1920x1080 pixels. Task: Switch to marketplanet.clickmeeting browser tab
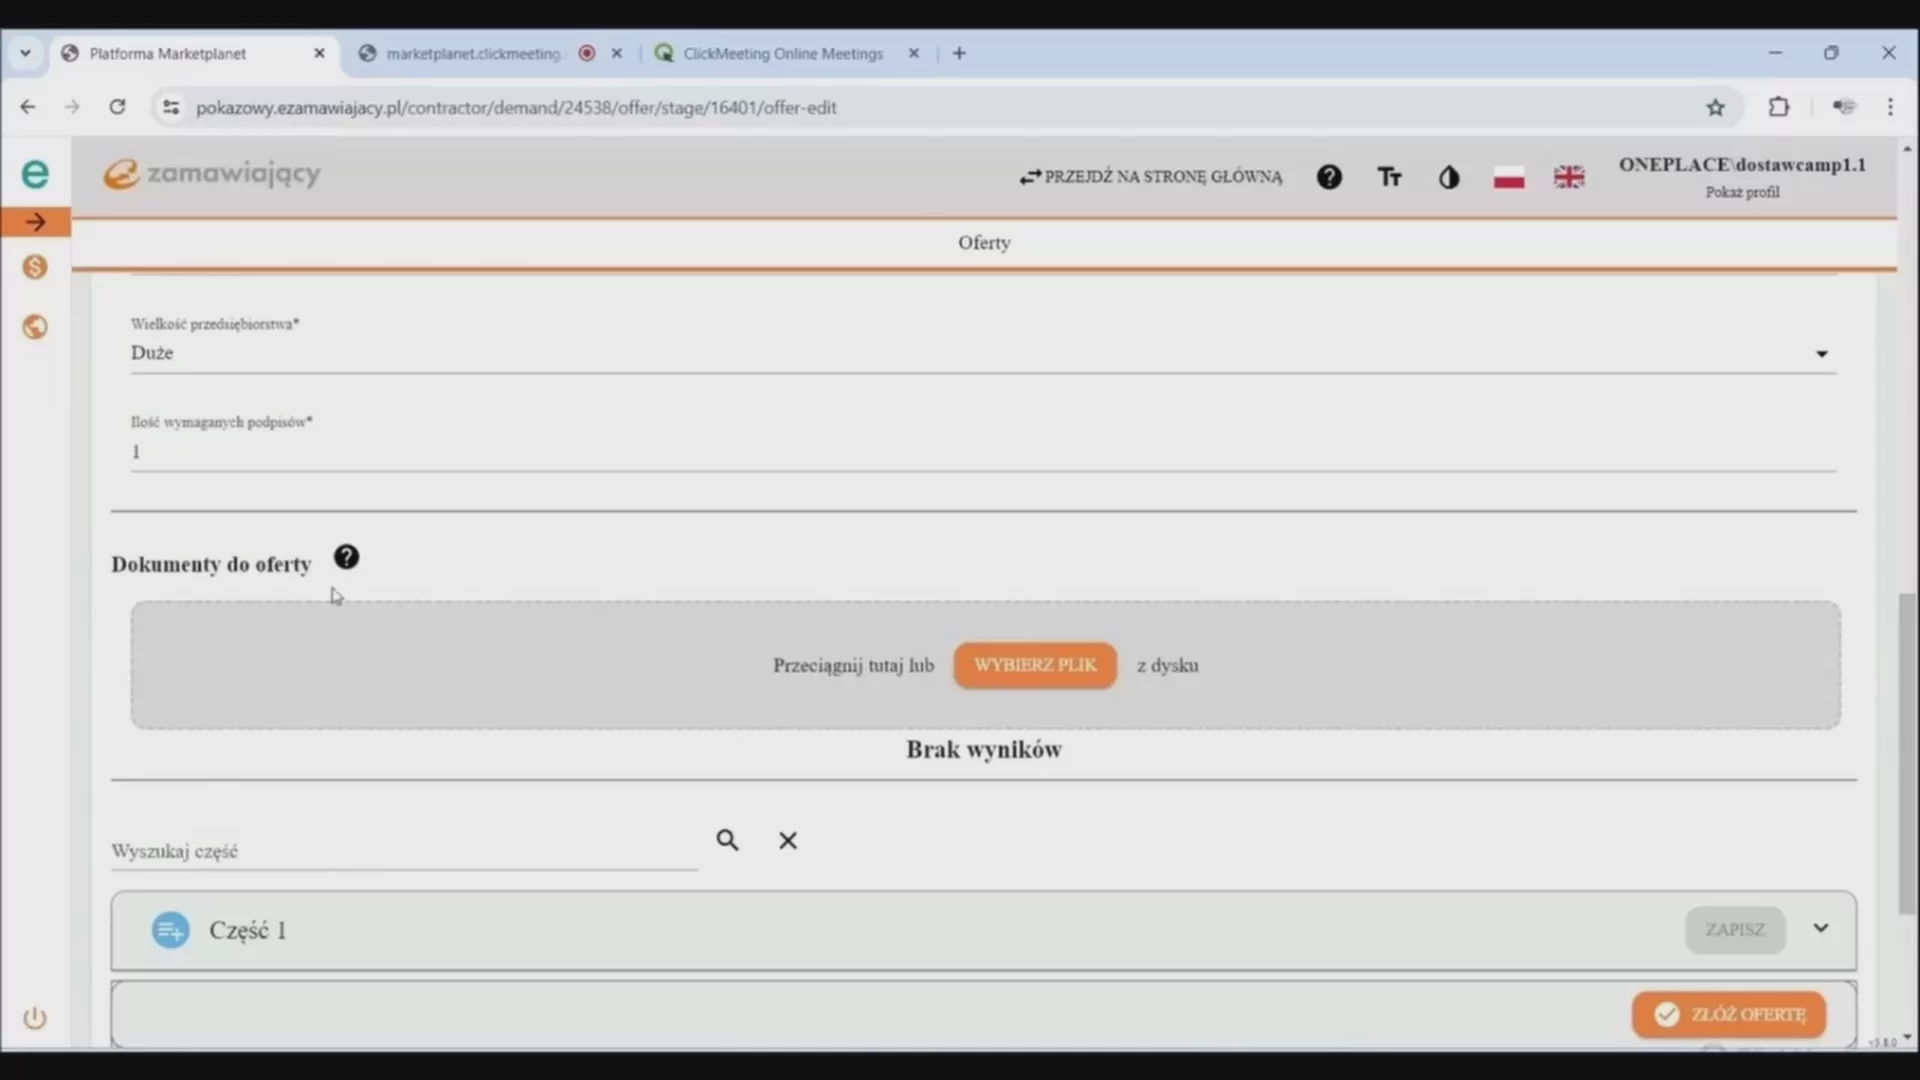point(473,54)
